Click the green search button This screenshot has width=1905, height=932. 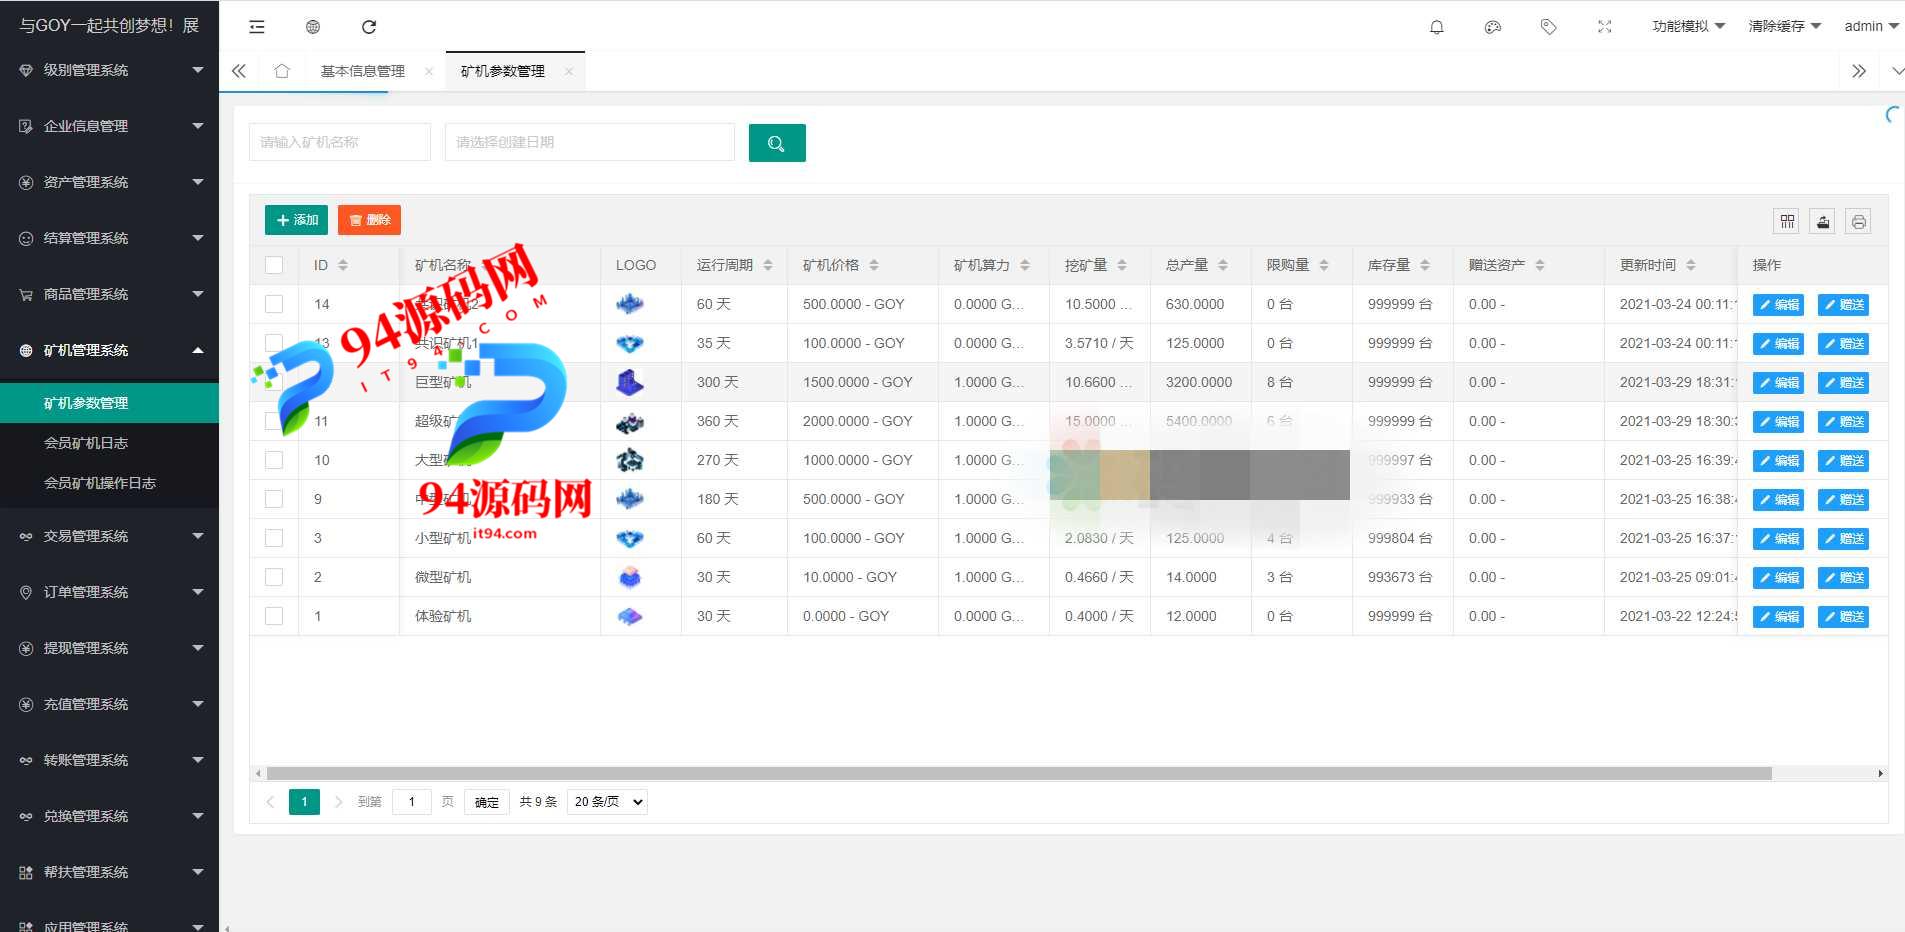pyautogui.click(x=777, y=143)
